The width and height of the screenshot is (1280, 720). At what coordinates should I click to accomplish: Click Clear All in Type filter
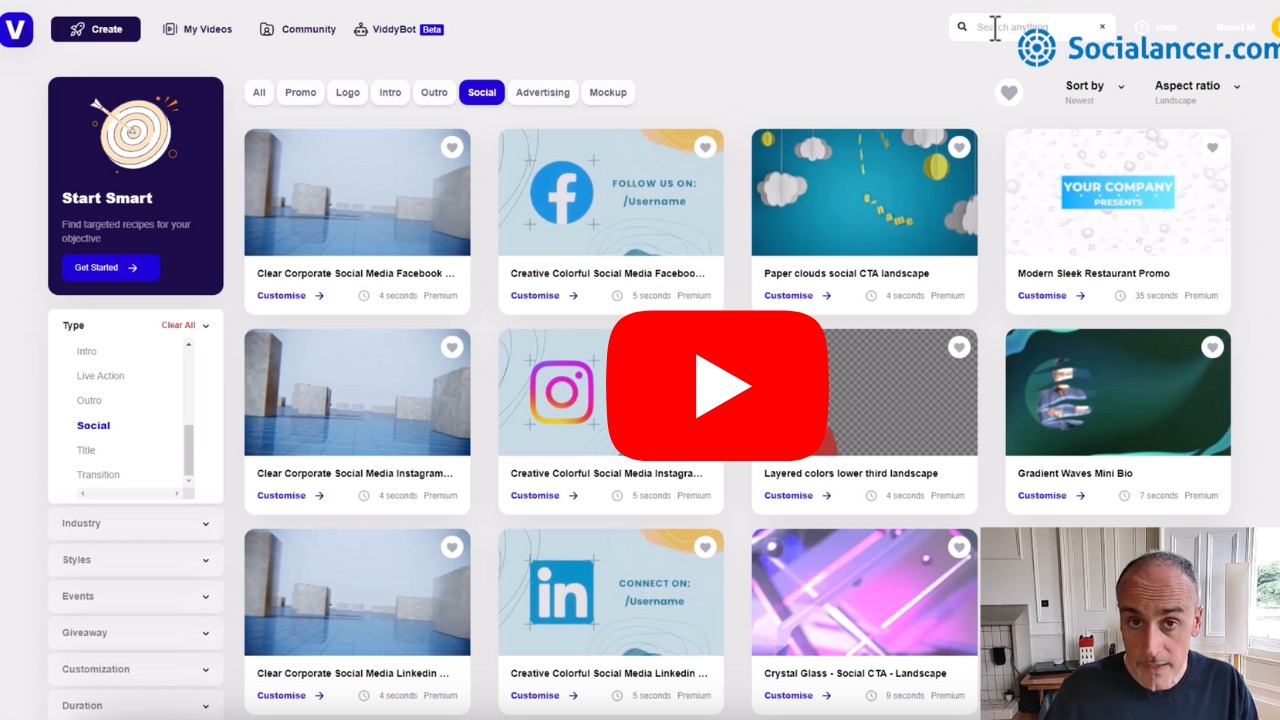coord(179,325)
